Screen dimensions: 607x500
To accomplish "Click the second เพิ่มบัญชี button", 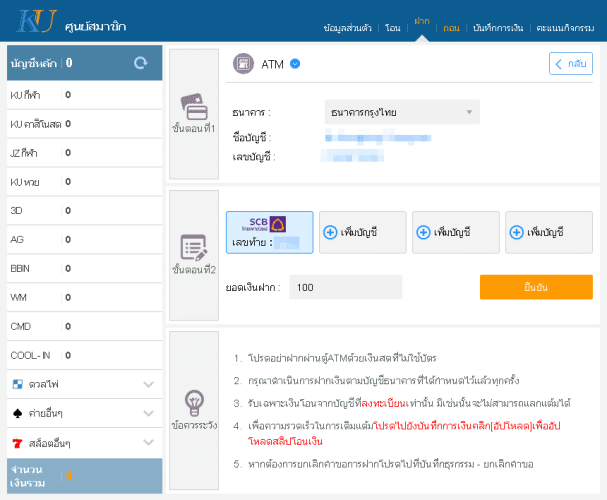I will coord(456,232).
